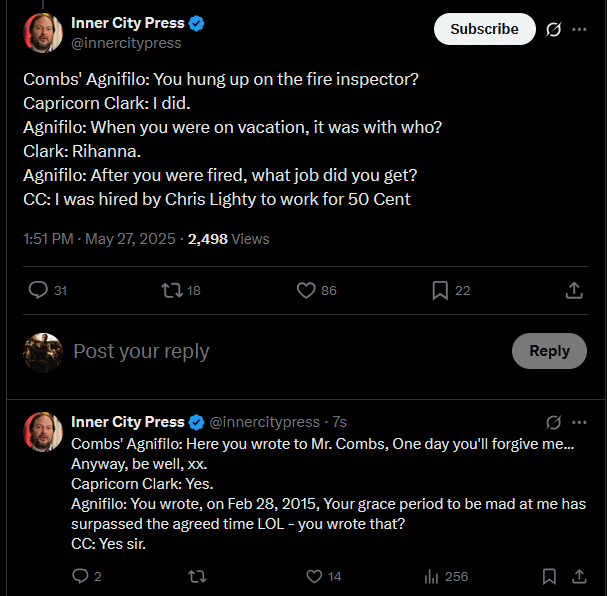This screenshot has height=596, width=607.
Task: Bookmark the second Inner City Press post
Action: point(549,576)
